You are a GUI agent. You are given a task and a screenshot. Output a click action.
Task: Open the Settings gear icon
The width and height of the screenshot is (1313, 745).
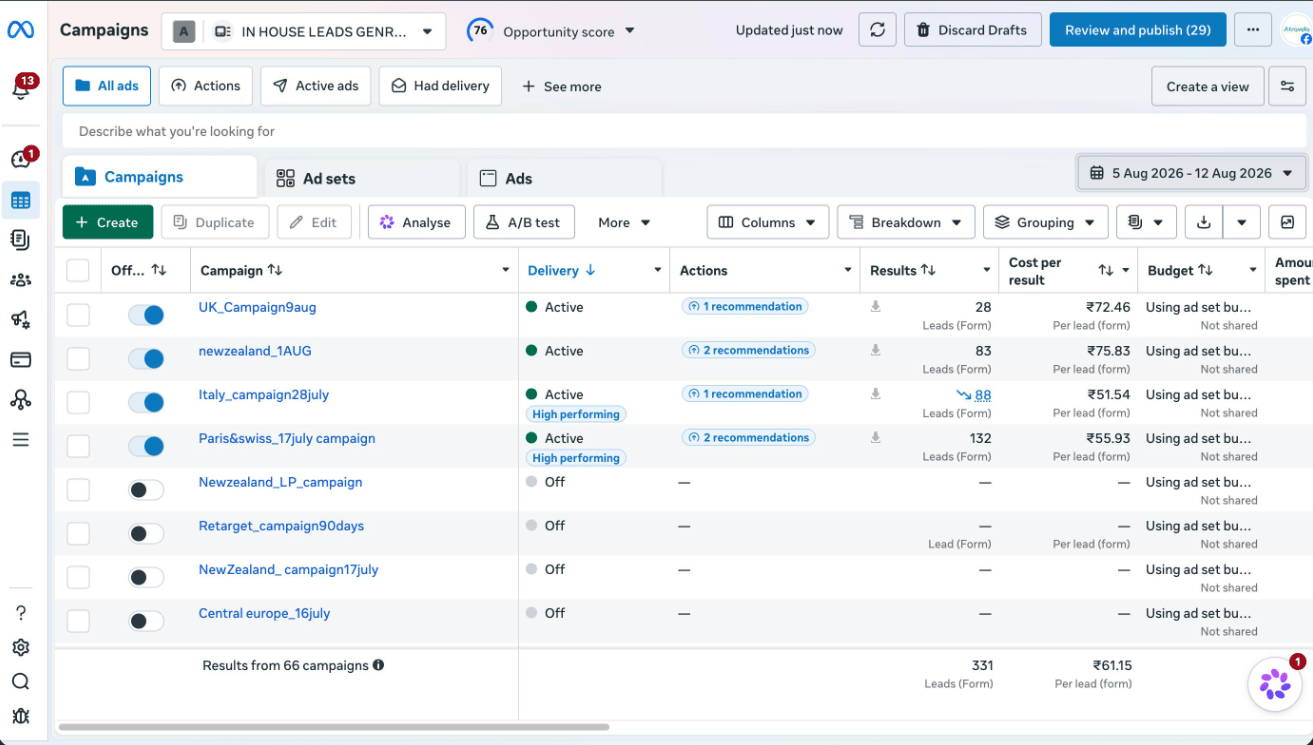tap(21, 647)
